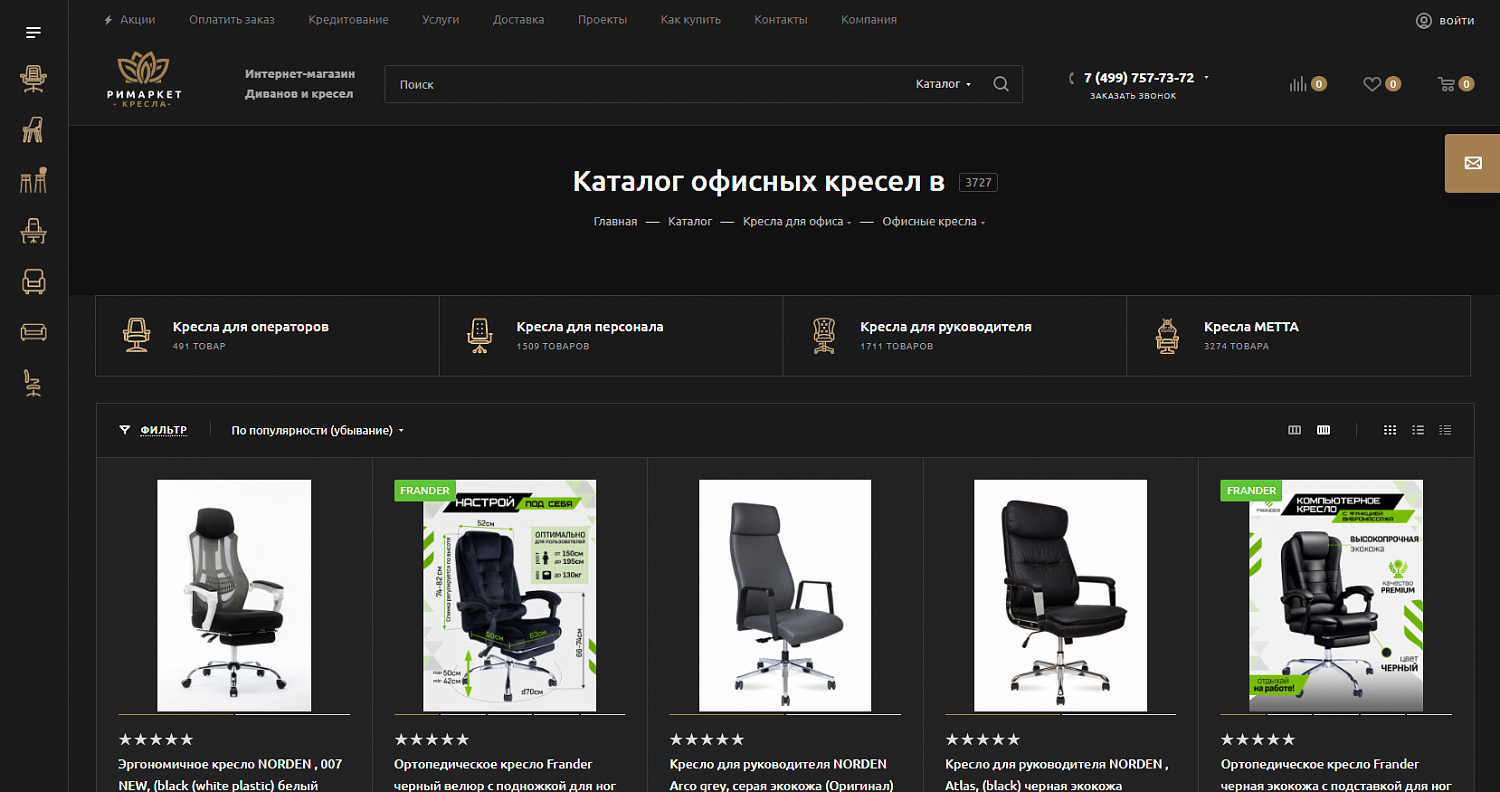Open NORDEN 007 NEW ergonomic chair title

(x=230, y=774)
